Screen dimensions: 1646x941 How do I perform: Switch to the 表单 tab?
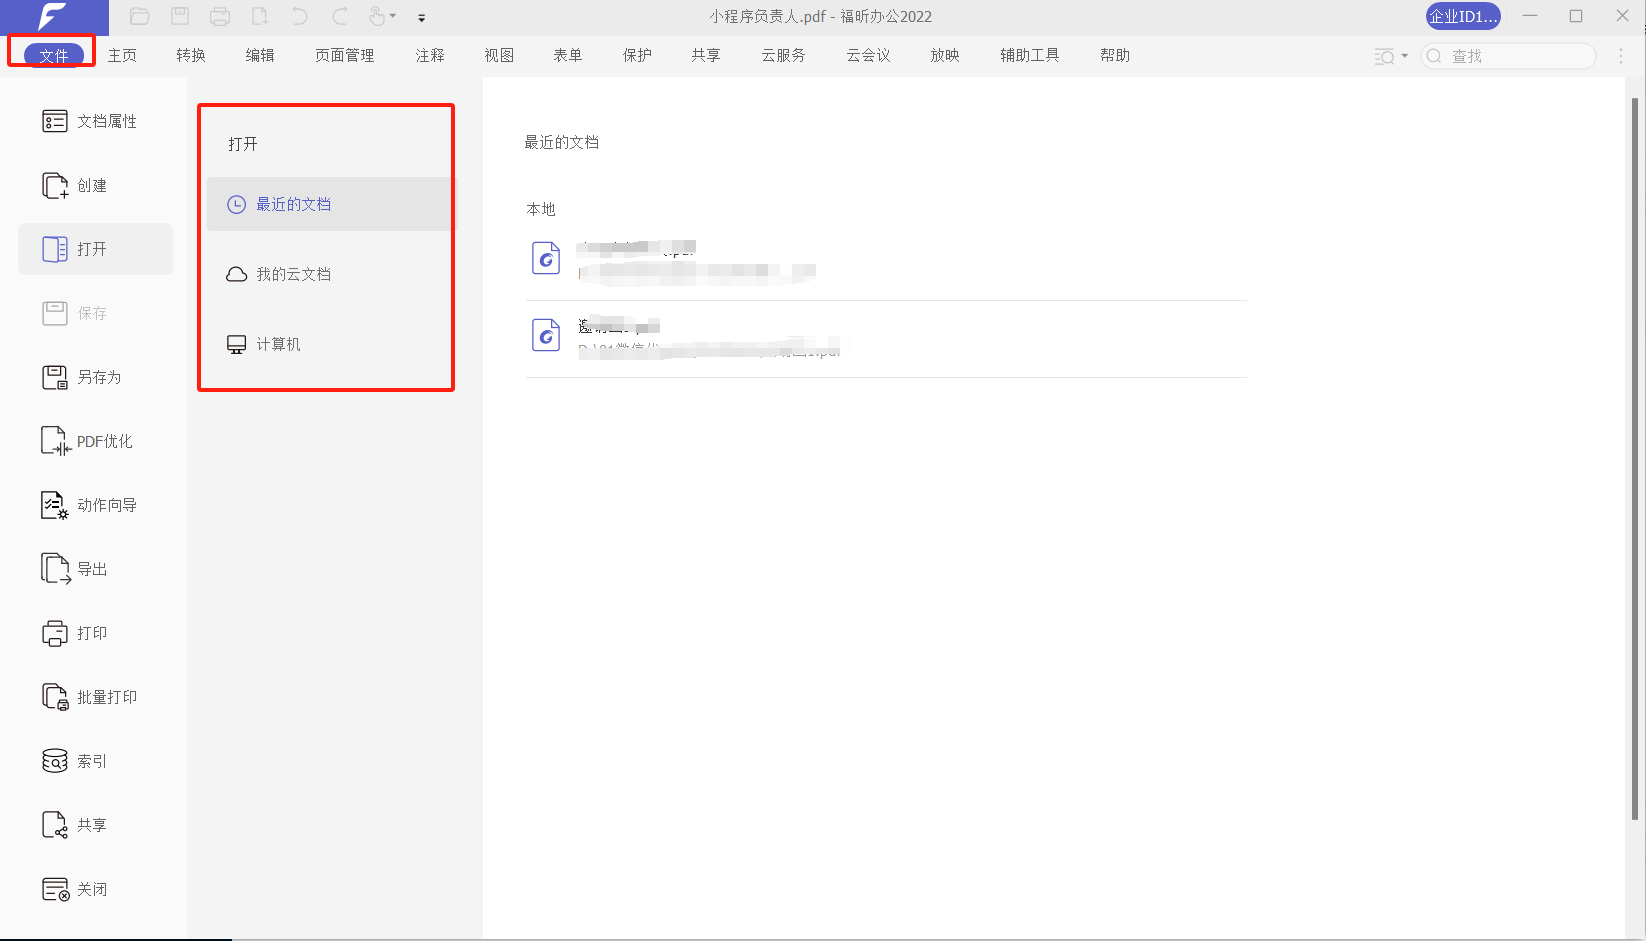[568, 55]
